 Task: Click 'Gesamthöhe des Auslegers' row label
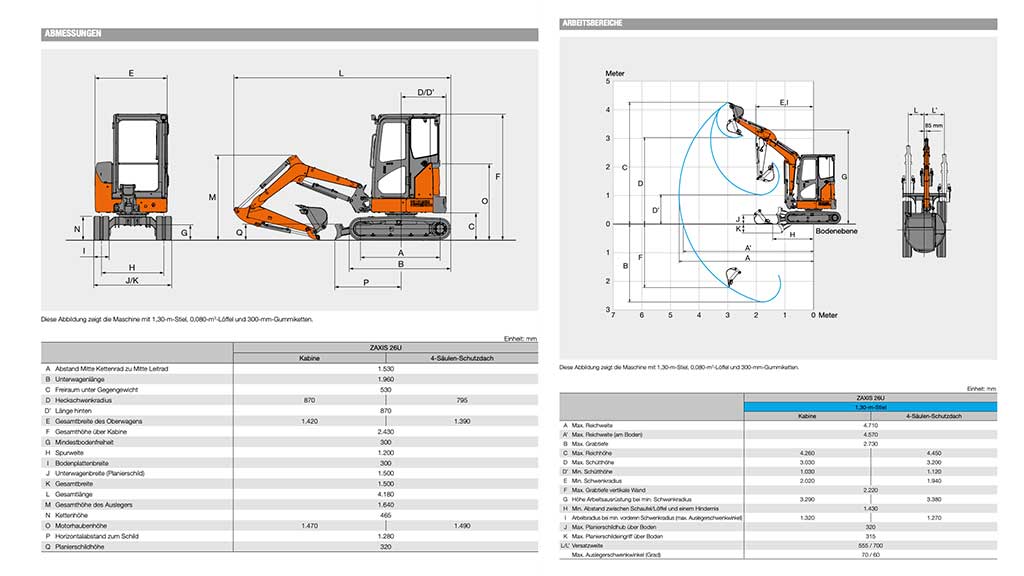coord(93,505)
